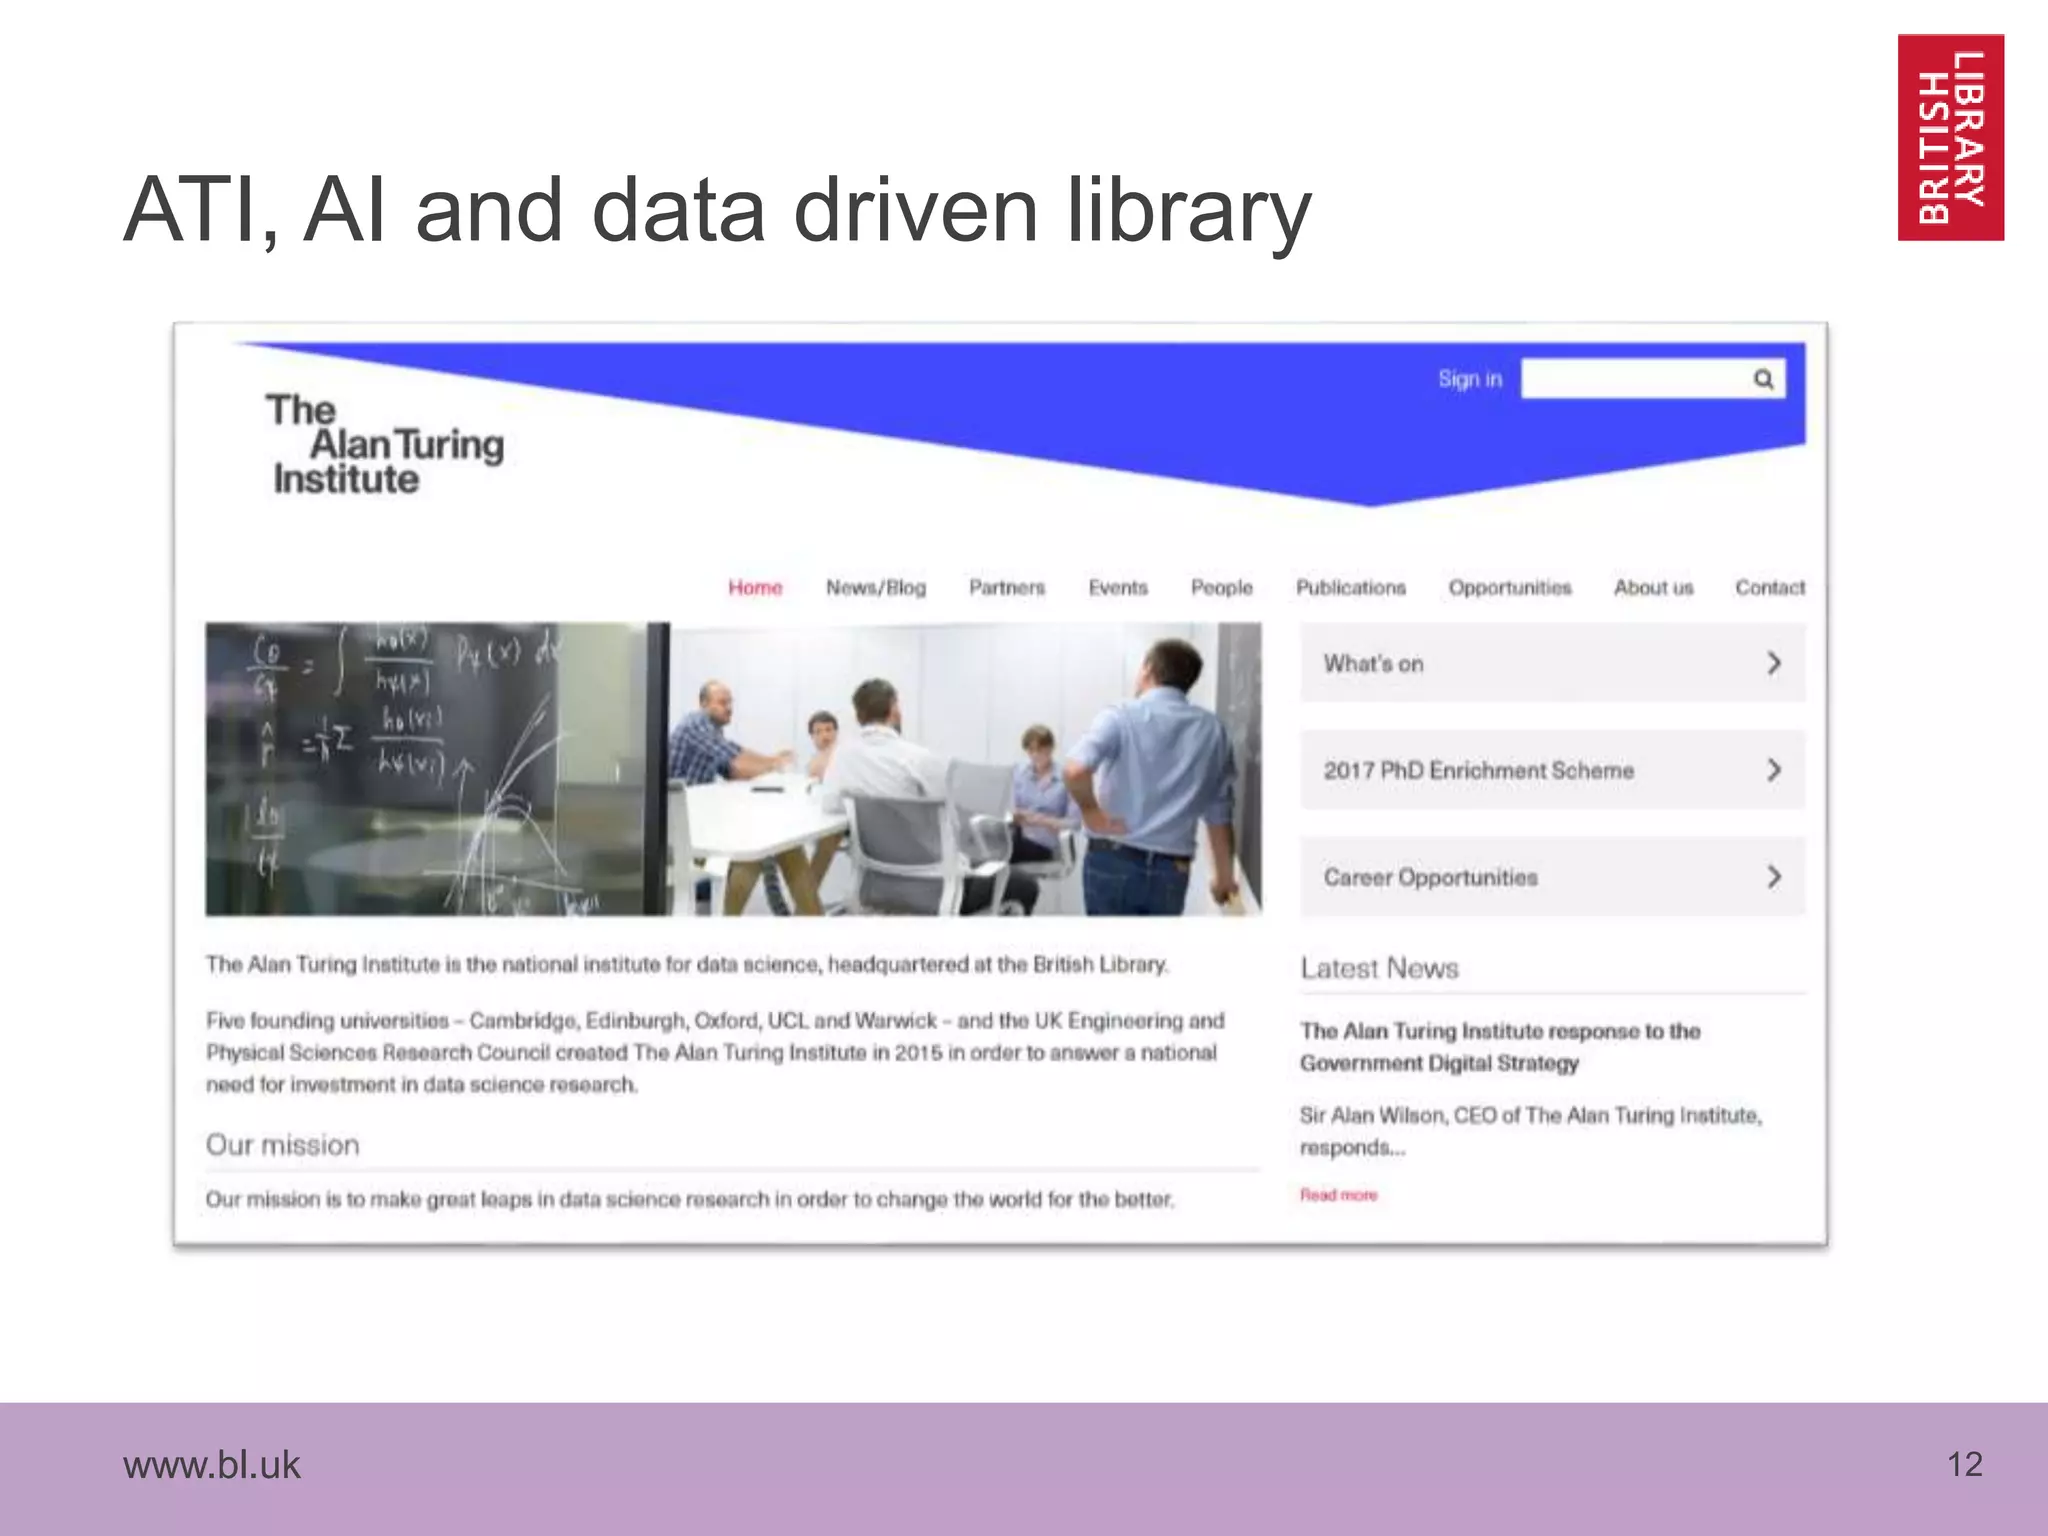Screen dimensions: 2048x1536
Task: Click the www.bl.uk footer link
Action: 211,1465
